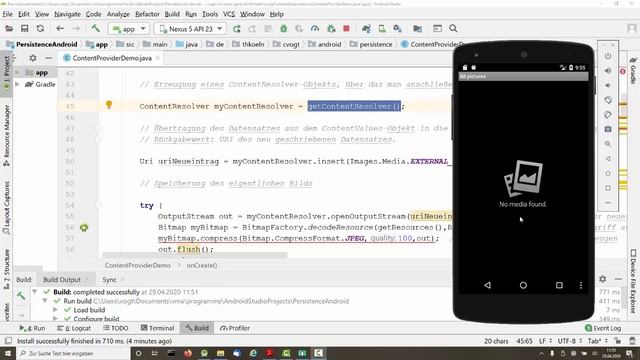This screenshot has height=360, width=640.
Task: Rotate emulator right
Action: (608, 115)
